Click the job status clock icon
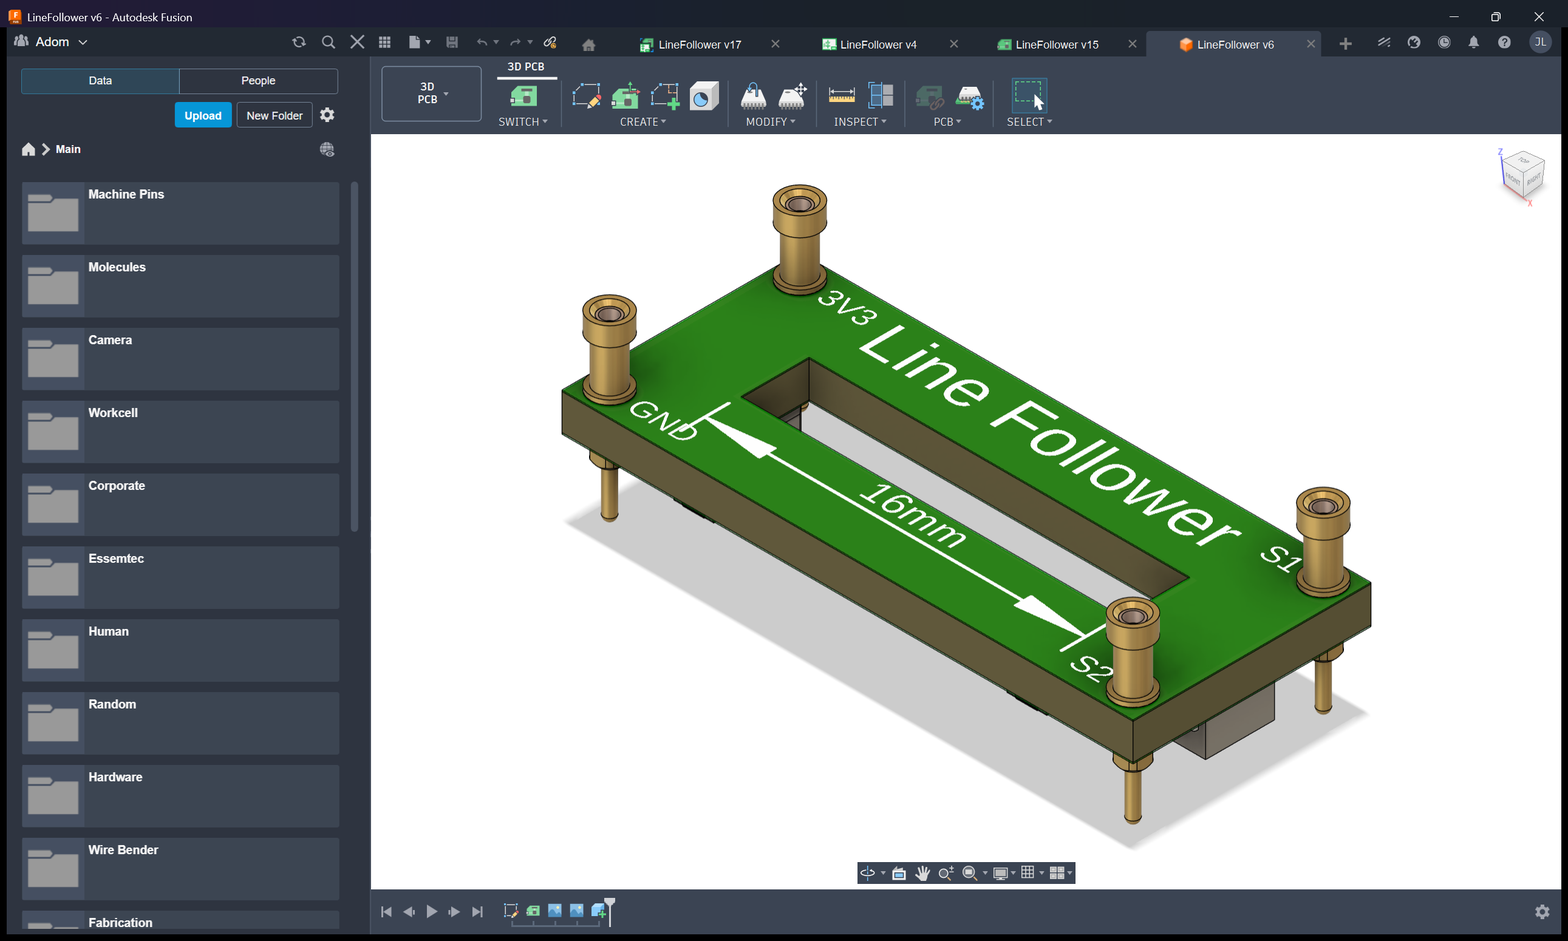 1444,42
